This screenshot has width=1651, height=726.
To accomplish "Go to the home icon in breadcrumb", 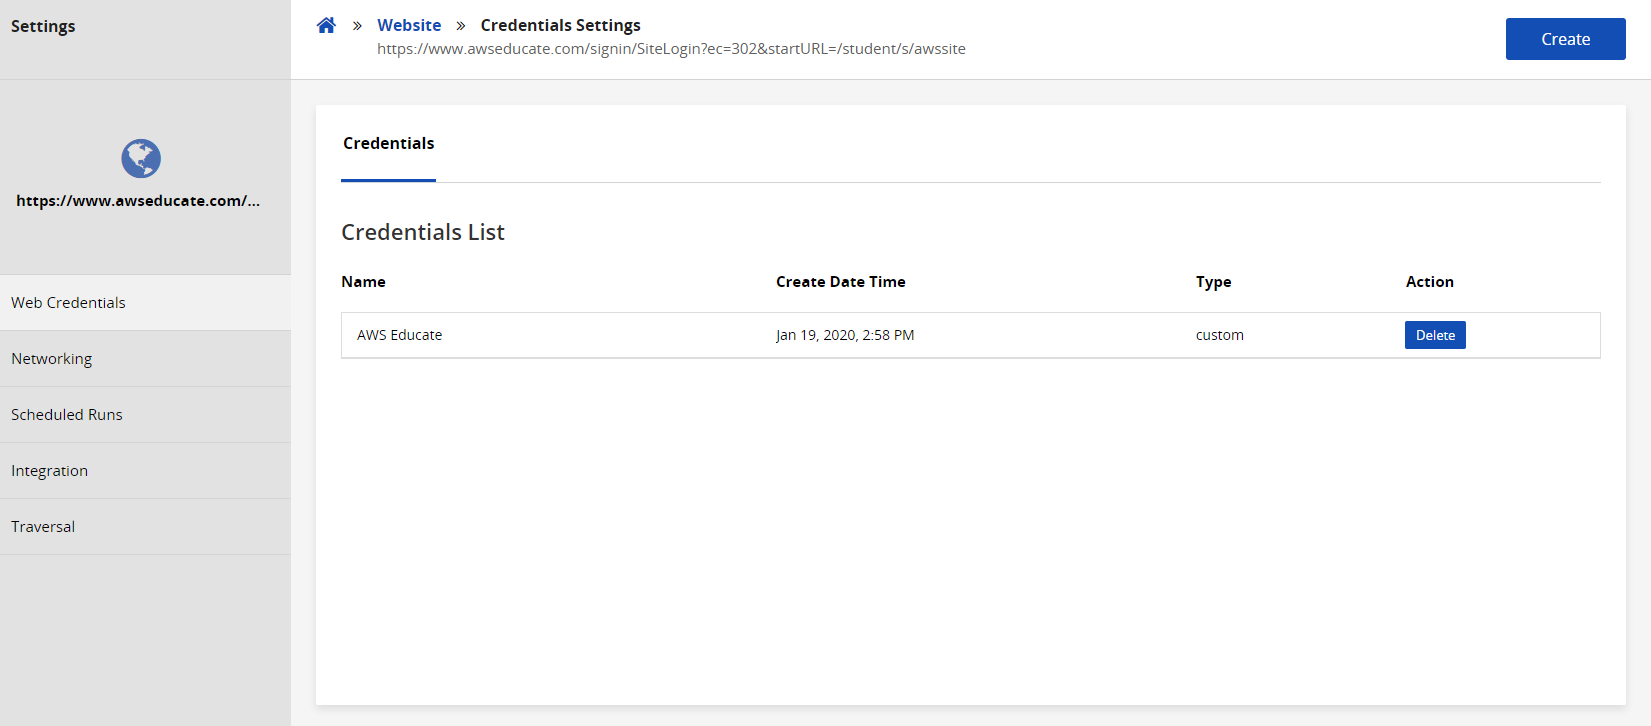I will pos(326,25).
